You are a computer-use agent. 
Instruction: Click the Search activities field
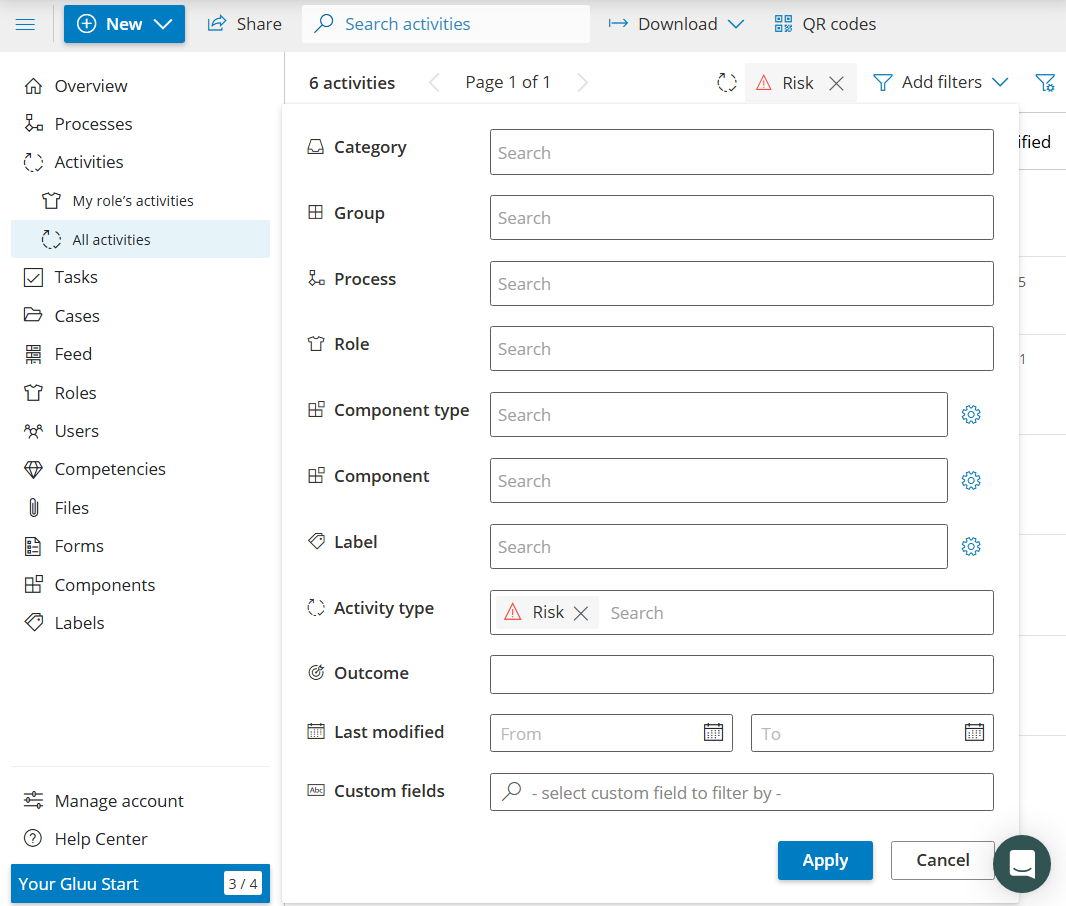click(446, 24)
